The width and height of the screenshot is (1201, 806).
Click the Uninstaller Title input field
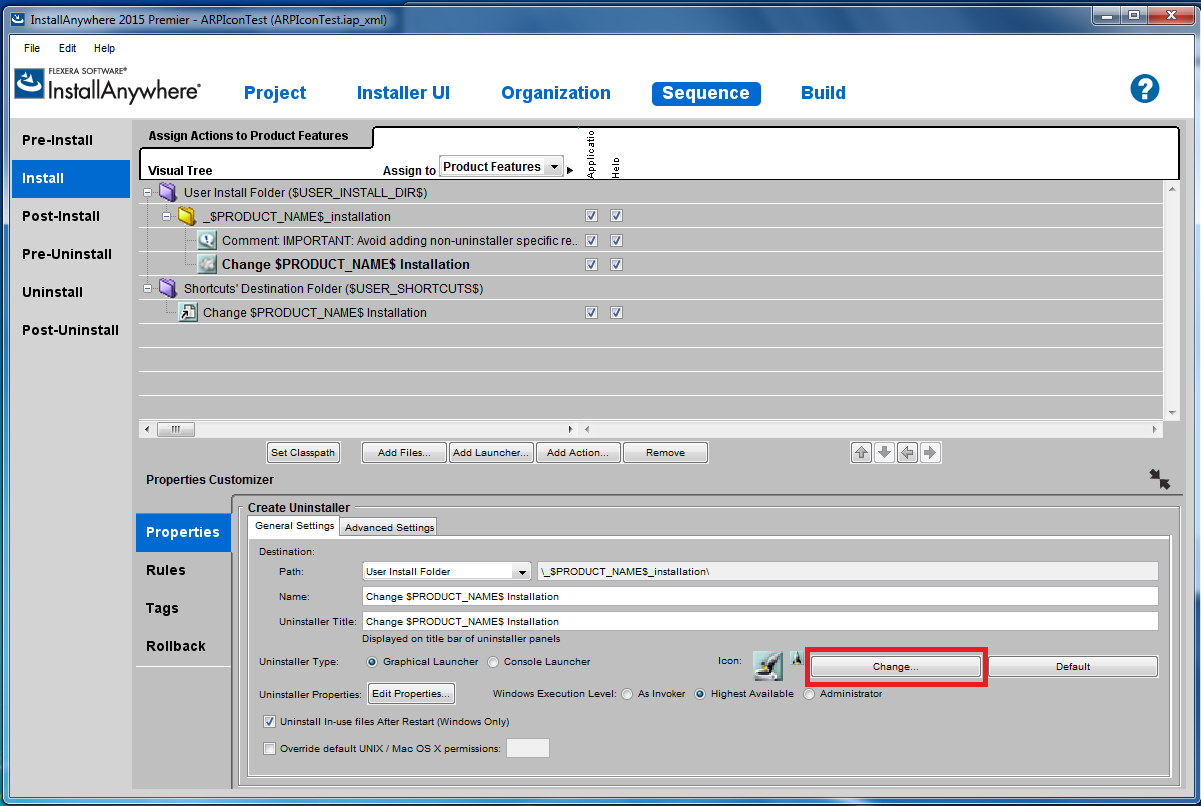(758, 621)
